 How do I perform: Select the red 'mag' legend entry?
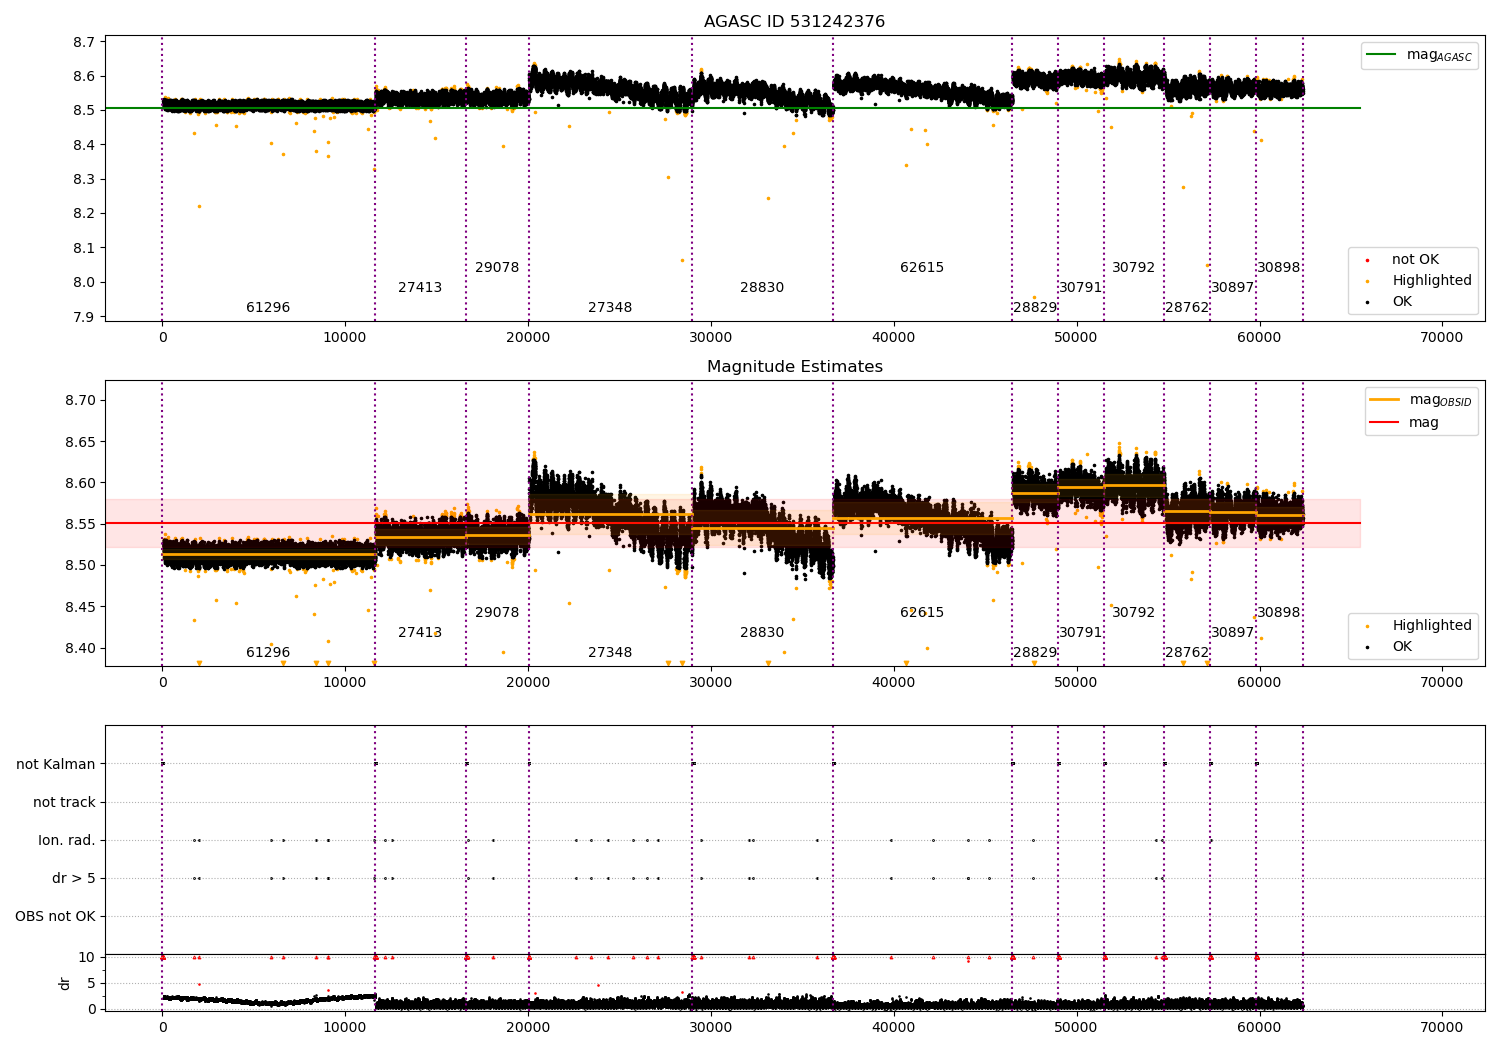point(1404,422)
